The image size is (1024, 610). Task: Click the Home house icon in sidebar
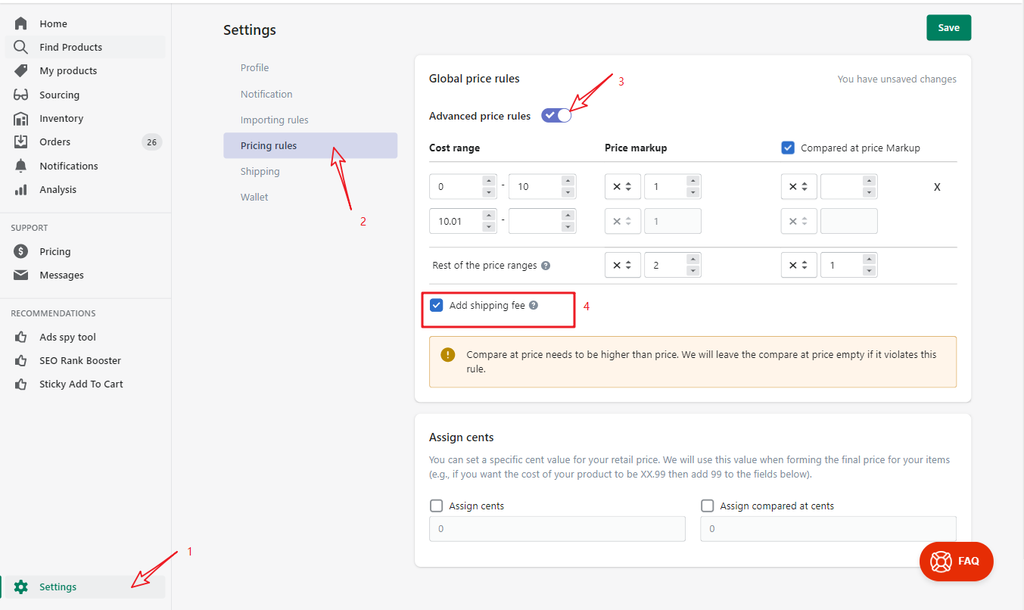pyautogui.click(x=21, y=23)
